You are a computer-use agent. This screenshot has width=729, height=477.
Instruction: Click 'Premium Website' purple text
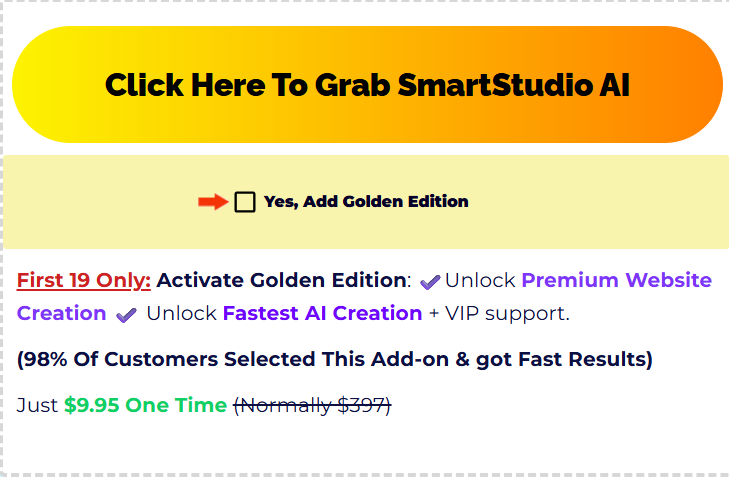pos(616,280)
